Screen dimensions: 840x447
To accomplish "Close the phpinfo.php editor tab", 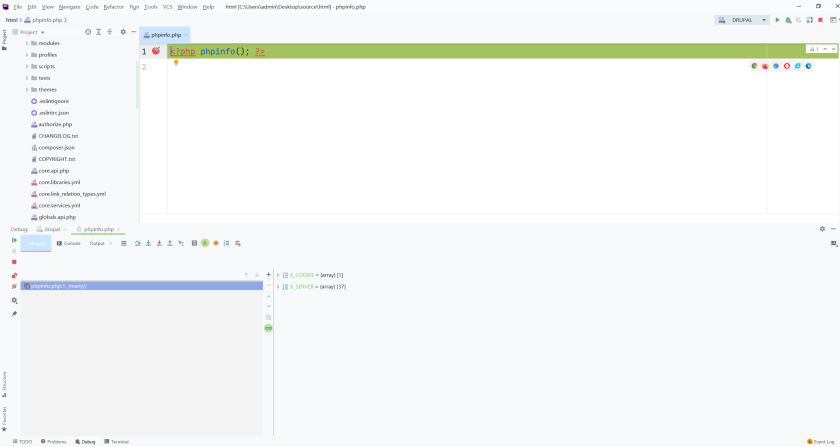I will [x=186, y=35].
